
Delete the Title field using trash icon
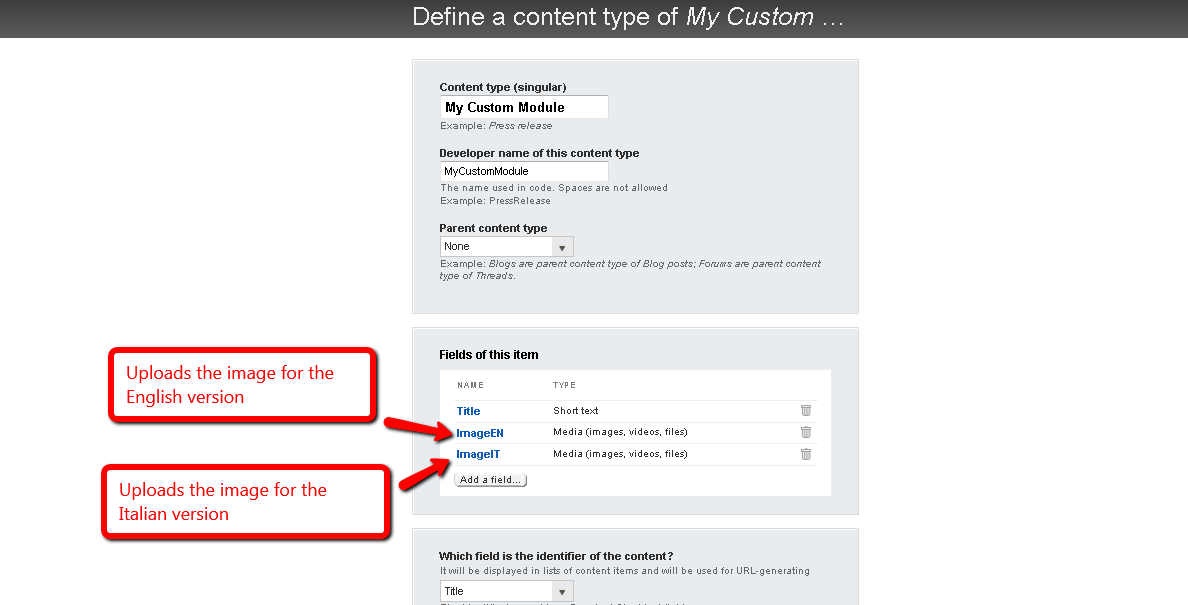[x=805, y=410]
